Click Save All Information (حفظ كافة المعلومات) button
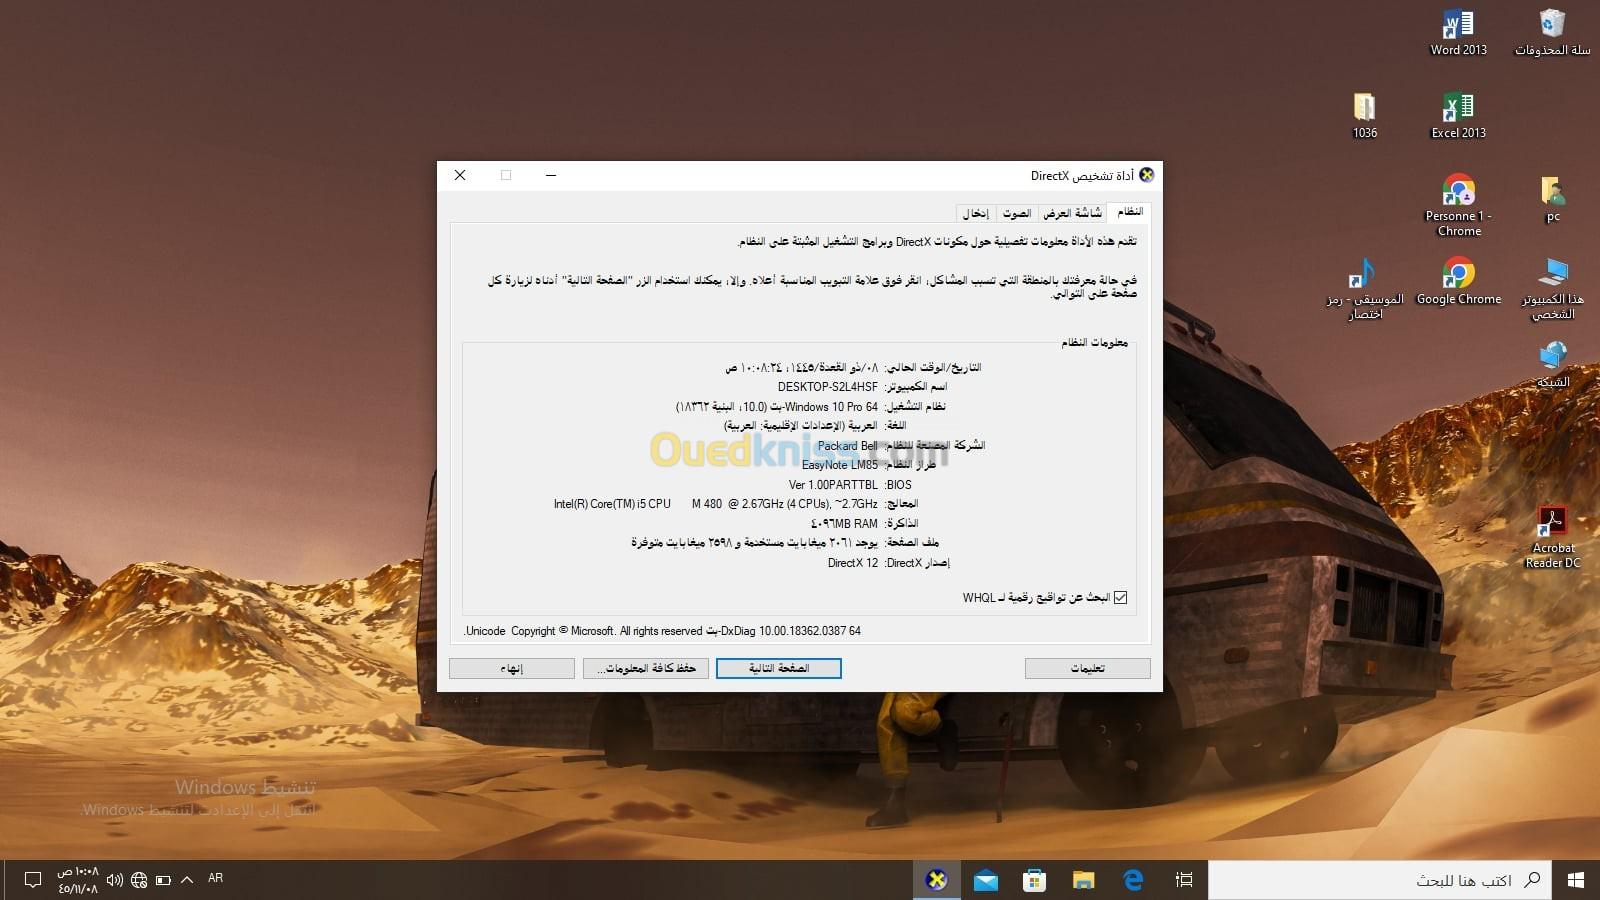 pyautogui.click(x=646, y=668)
